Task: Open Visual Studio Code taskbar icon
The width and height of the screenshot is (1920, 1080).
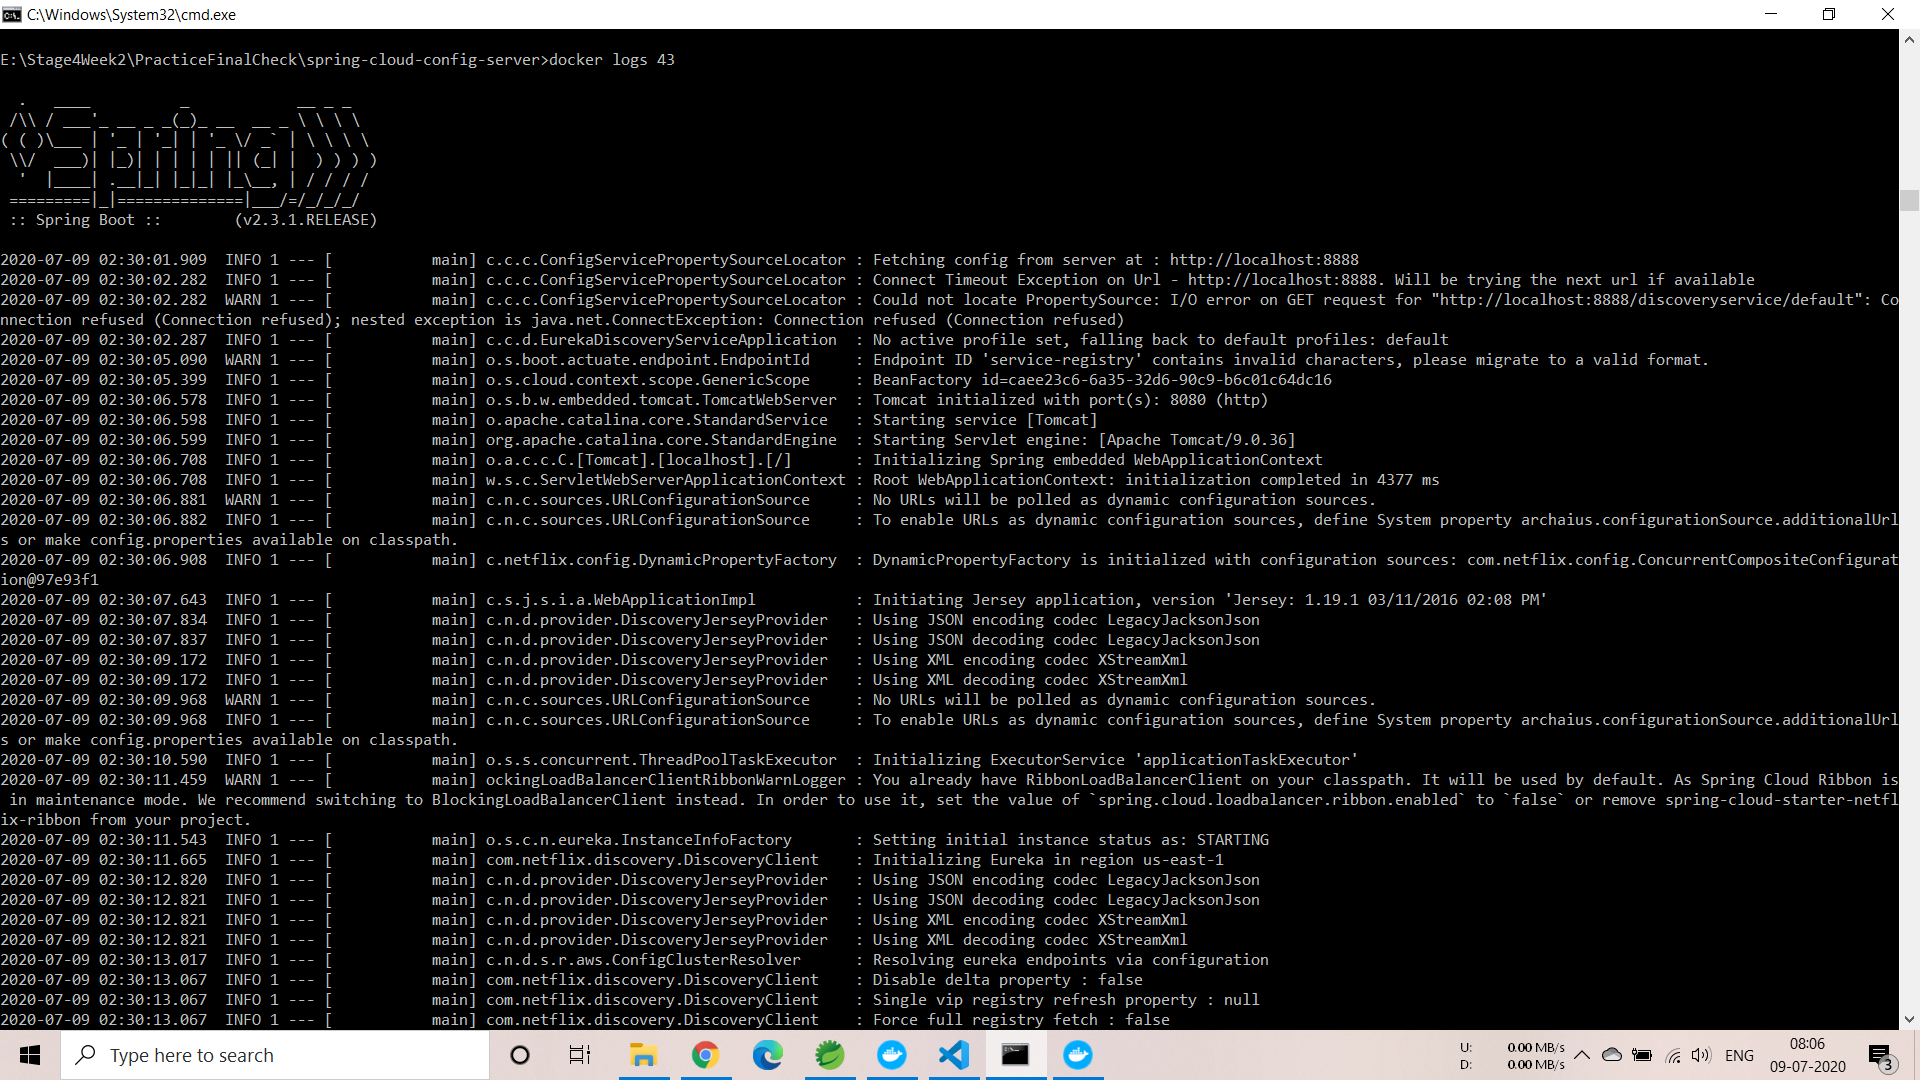Action: 954,1055
